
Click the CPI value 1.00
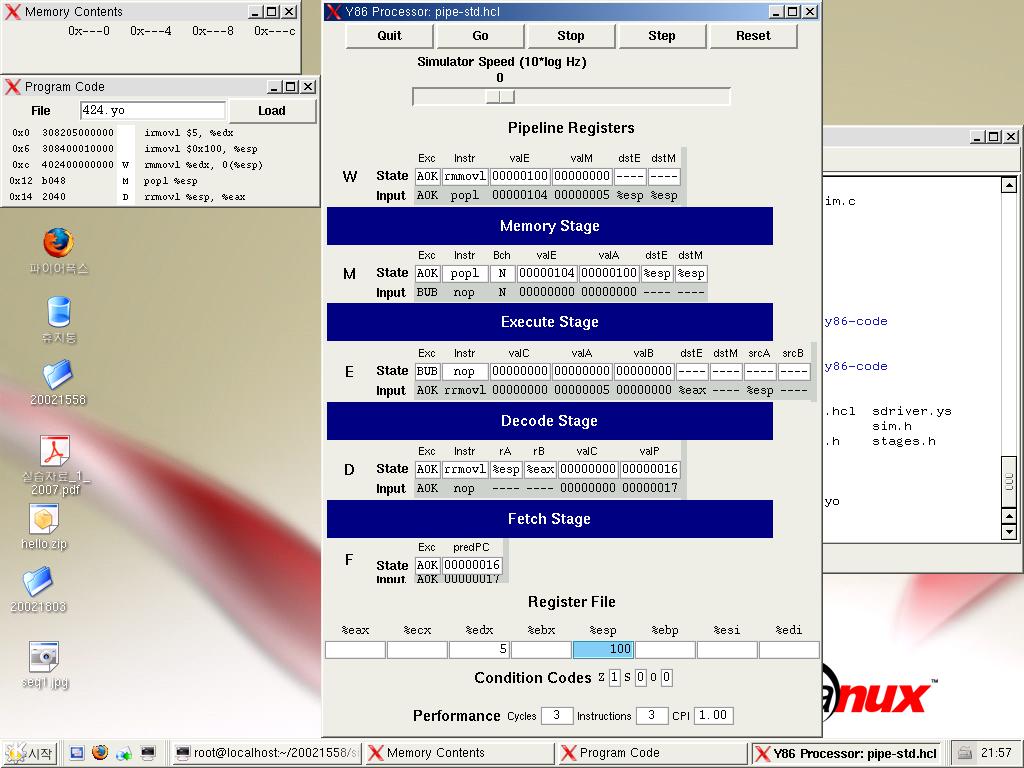tap(714, 716)
